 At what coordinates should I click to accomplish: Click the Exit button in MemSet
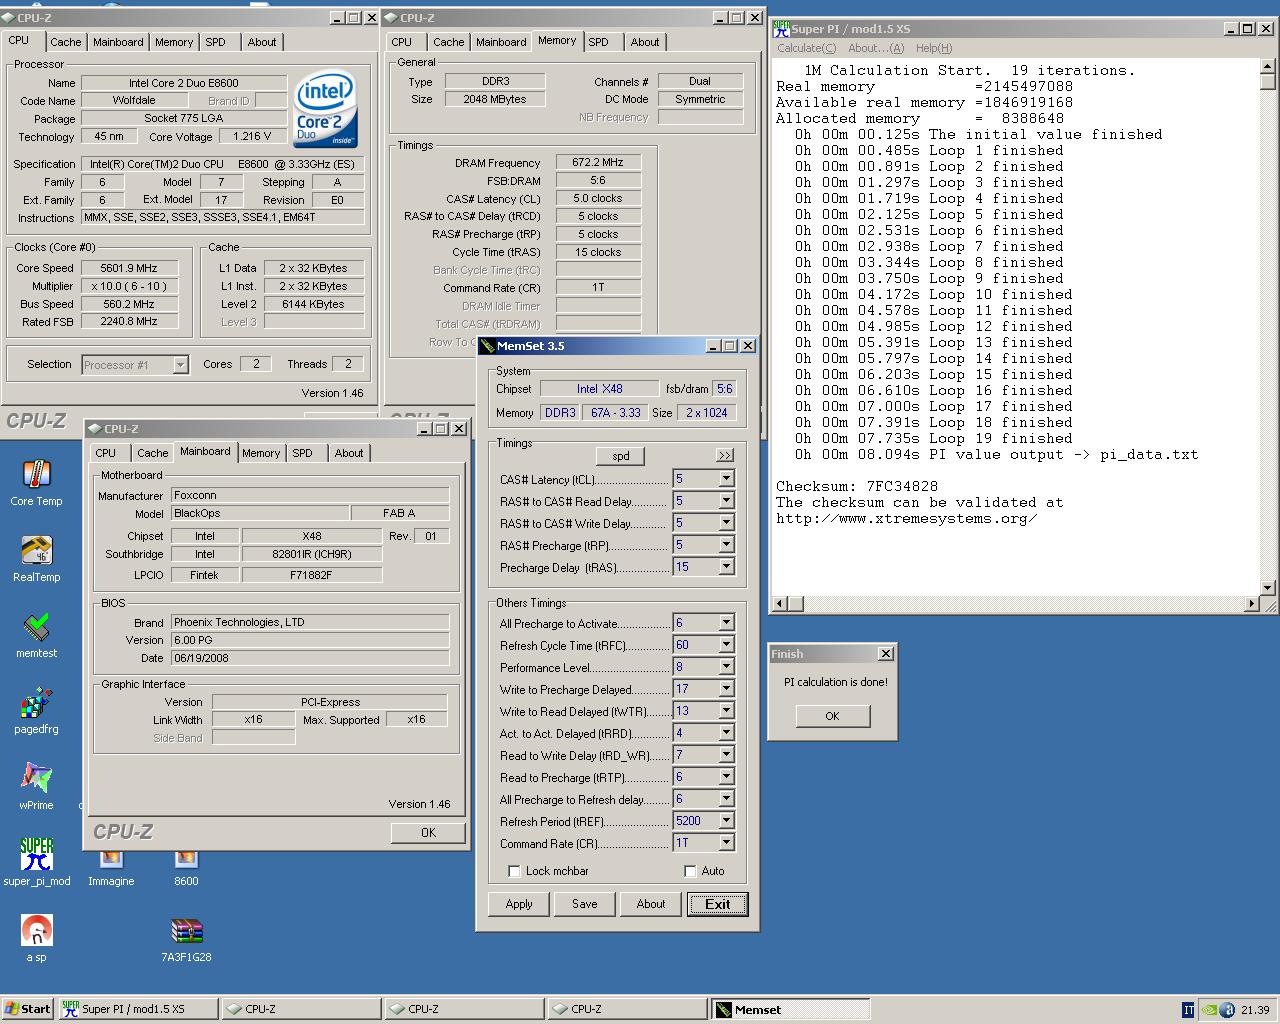[717, 904]
